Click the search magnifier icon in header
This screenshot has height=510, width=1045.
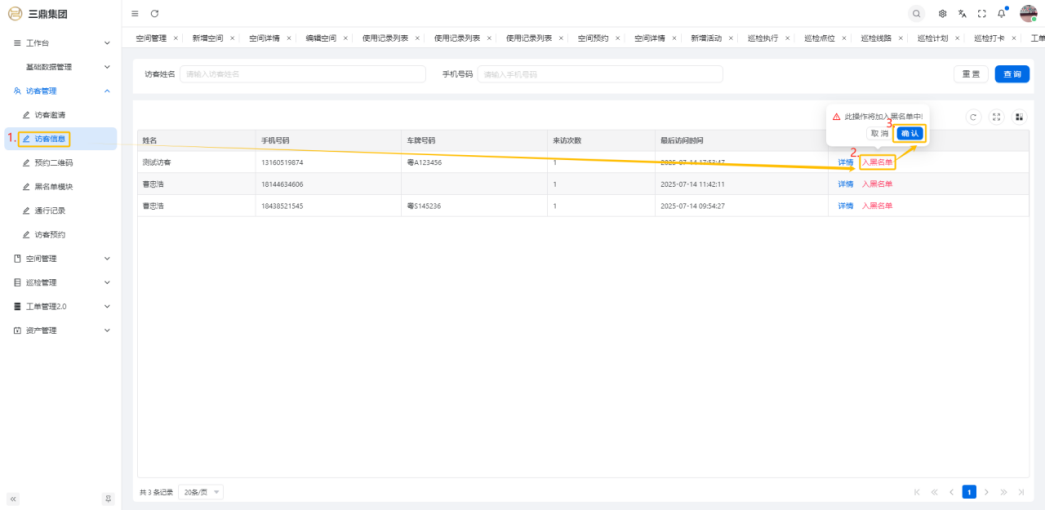[x=916, y=13]
